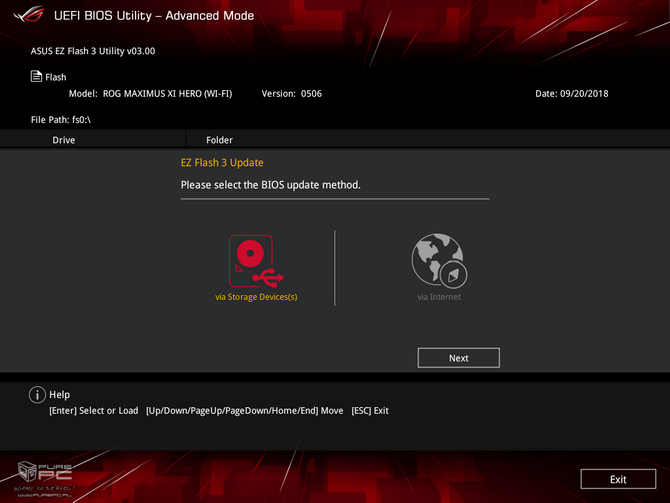Click the 'Model: ROG MAXIMUS XI HERO (WI-FI)' text

[x=150, y=94]
